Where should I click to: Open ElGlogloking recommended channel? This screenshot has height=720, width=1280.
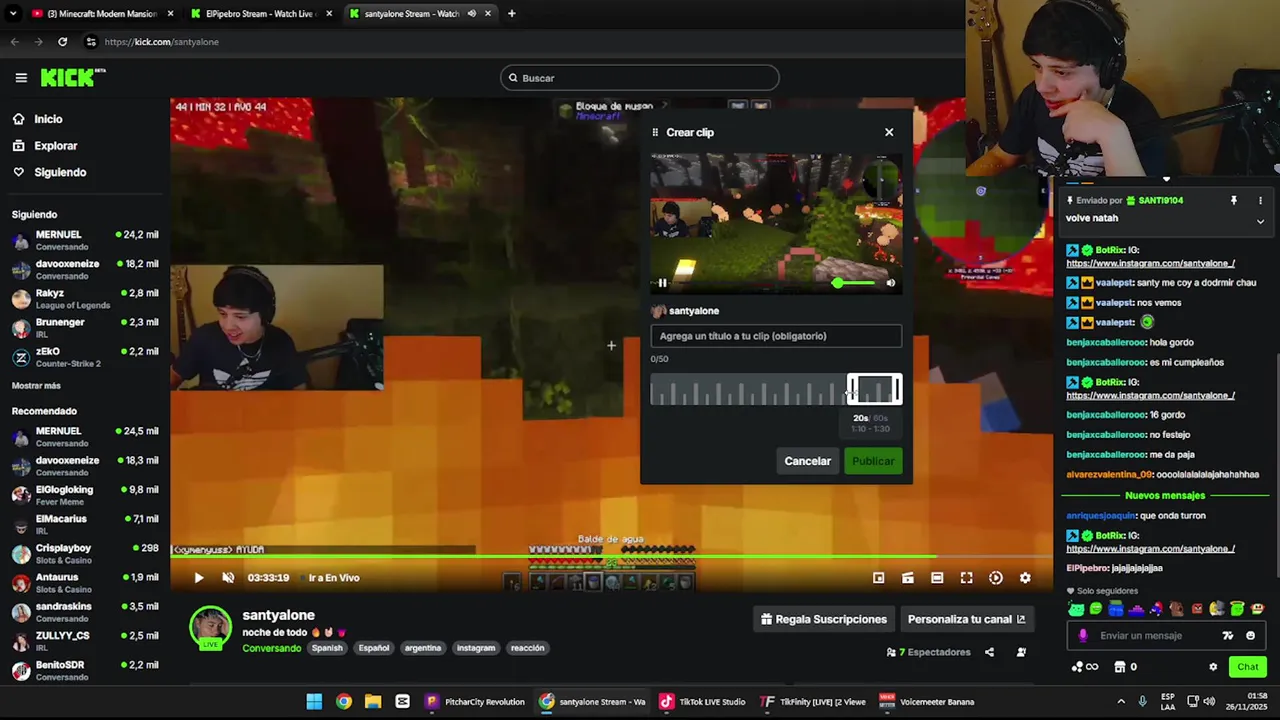coord(85,495)
